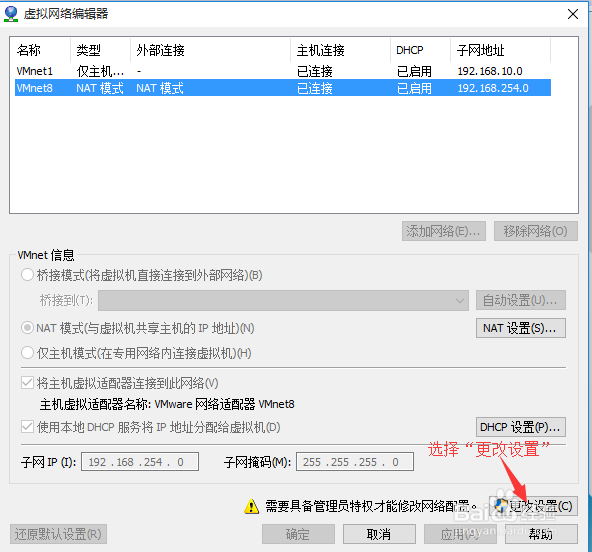Click in the 子网掩码 field
Image resolution: width=592 pixels, height=552 pixels.
355,462
